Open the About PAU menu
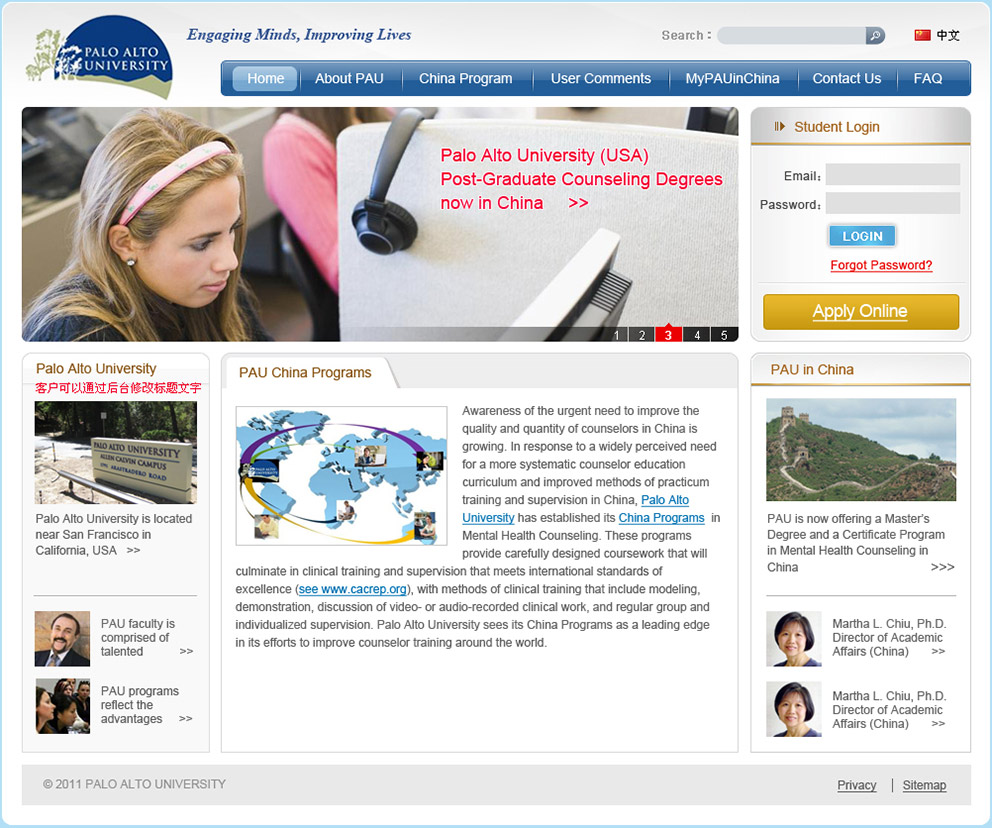The height and width of the screenshot is (828, 992). (x=349, y=78)
